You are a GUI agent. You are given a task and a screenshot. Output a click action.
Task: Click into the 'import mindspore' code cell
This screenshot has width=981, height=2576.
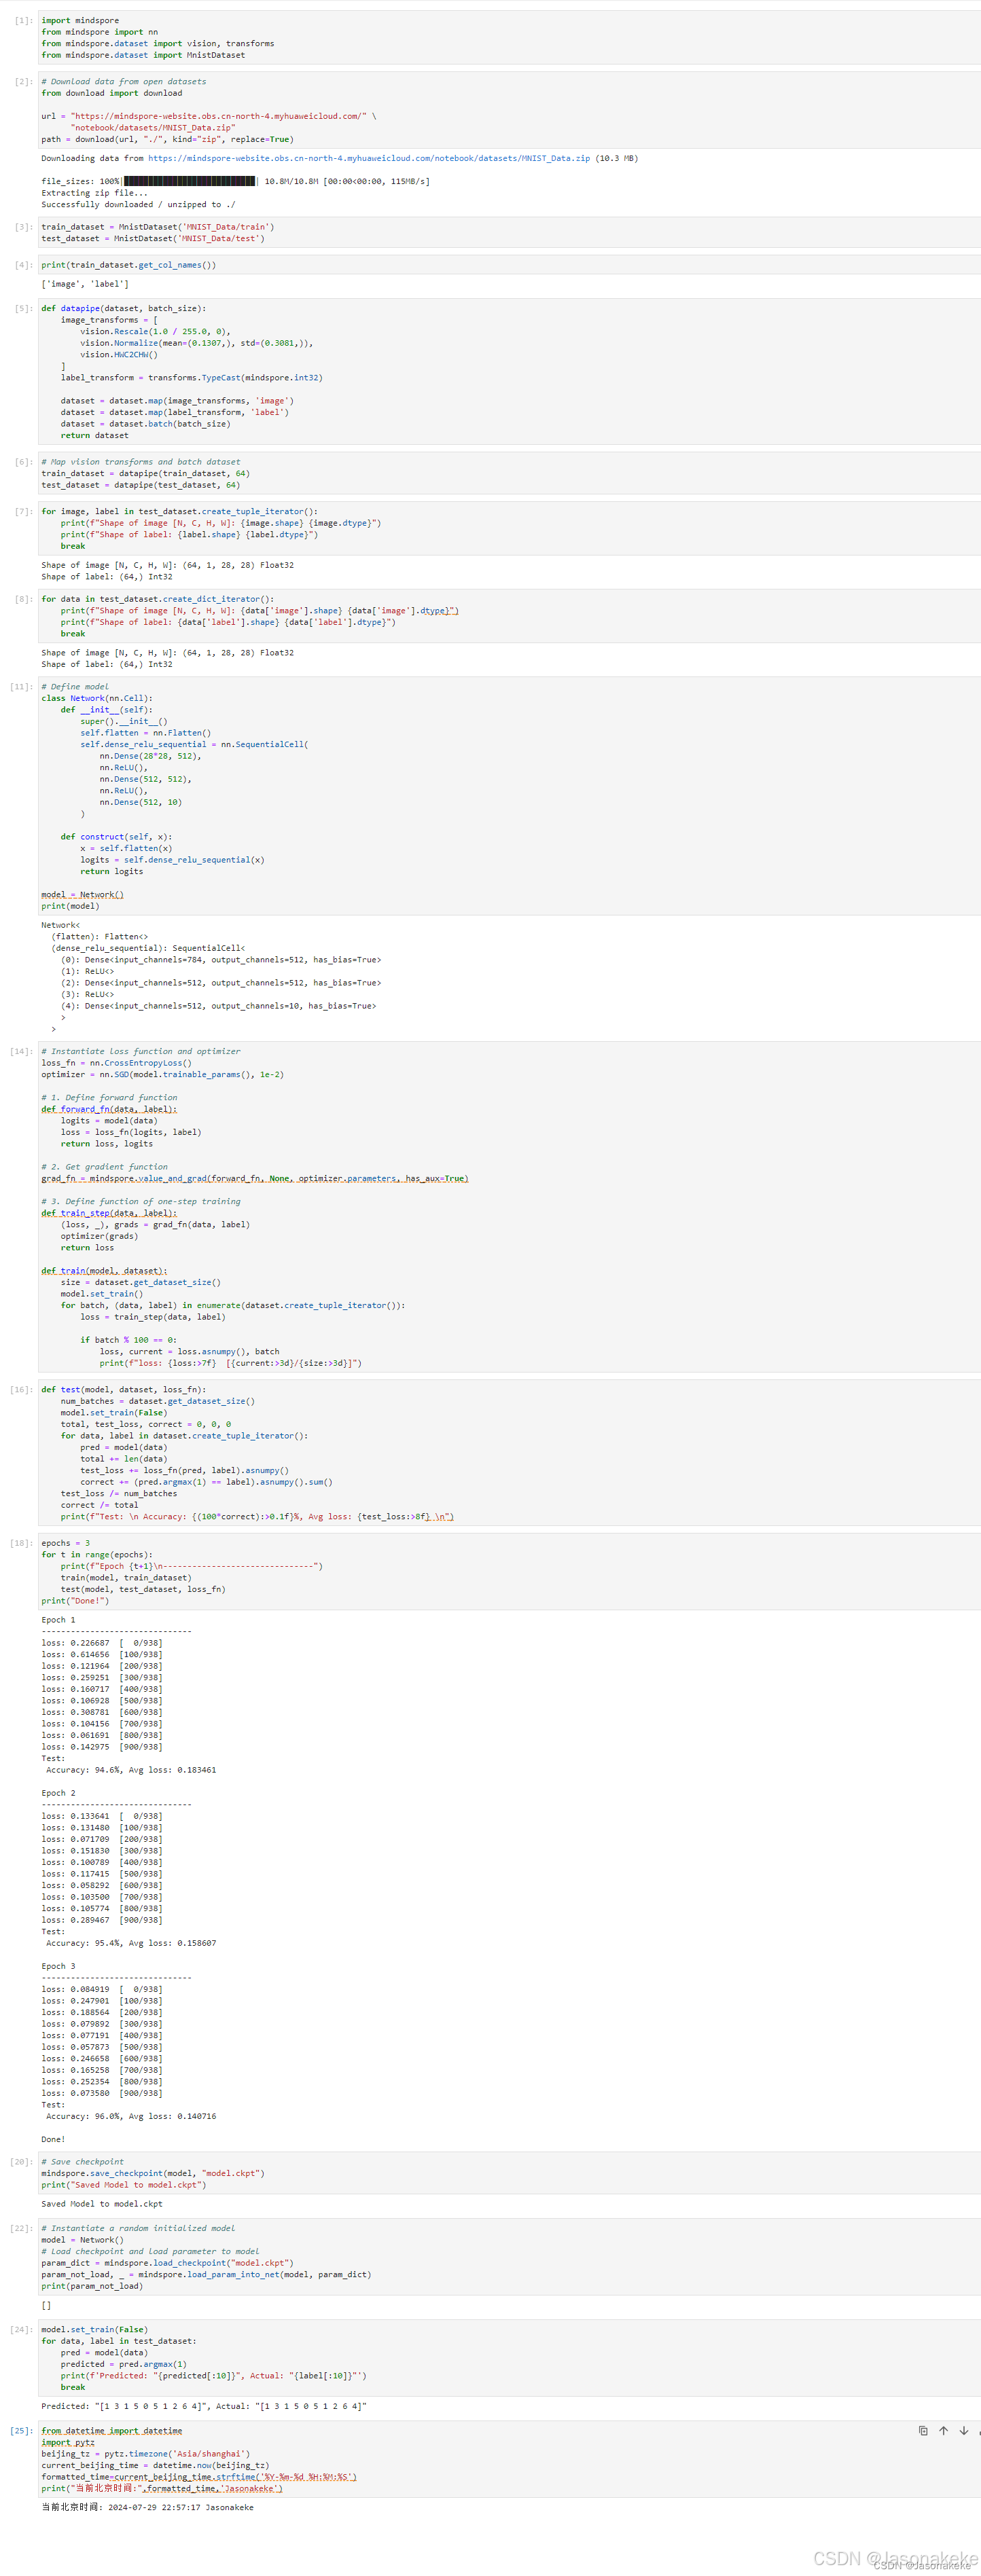click(509, 38)
